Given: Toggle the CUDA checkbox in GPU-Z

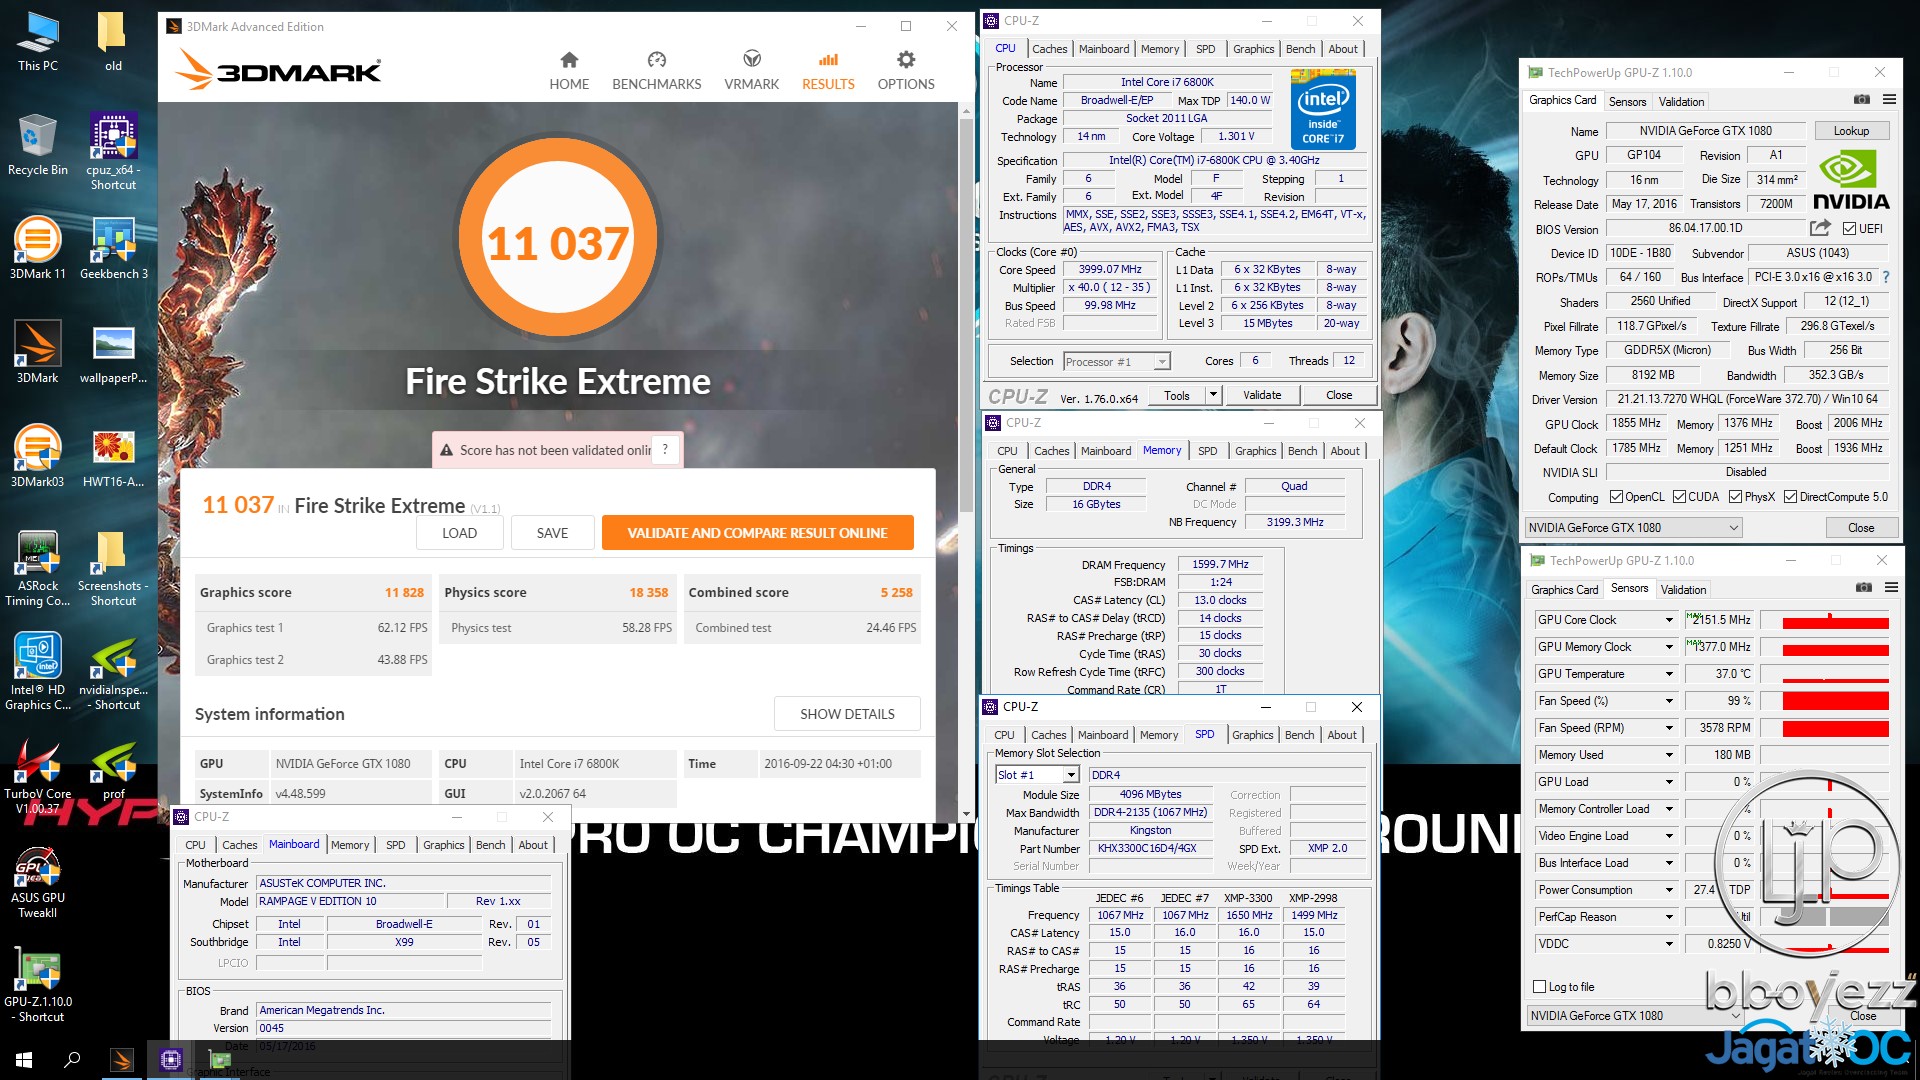Looking at the screenshot, I should point(1679,497).
